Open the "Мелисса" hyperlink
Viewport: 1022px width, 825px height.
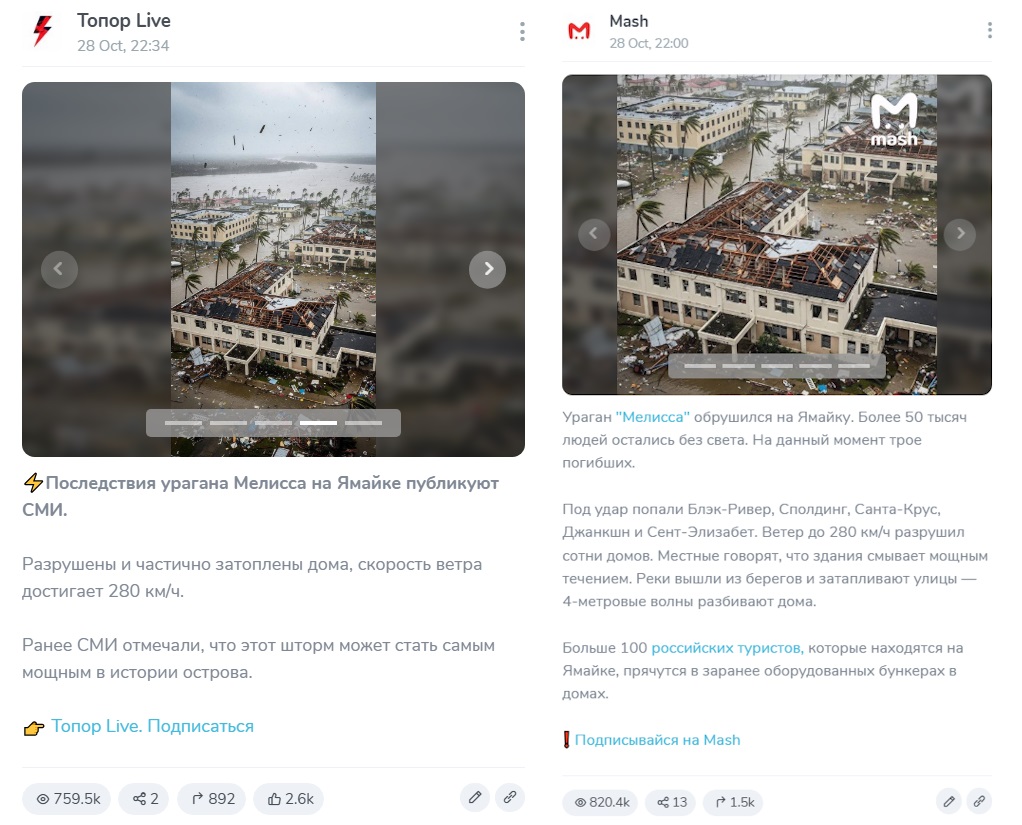coord(652,417)
